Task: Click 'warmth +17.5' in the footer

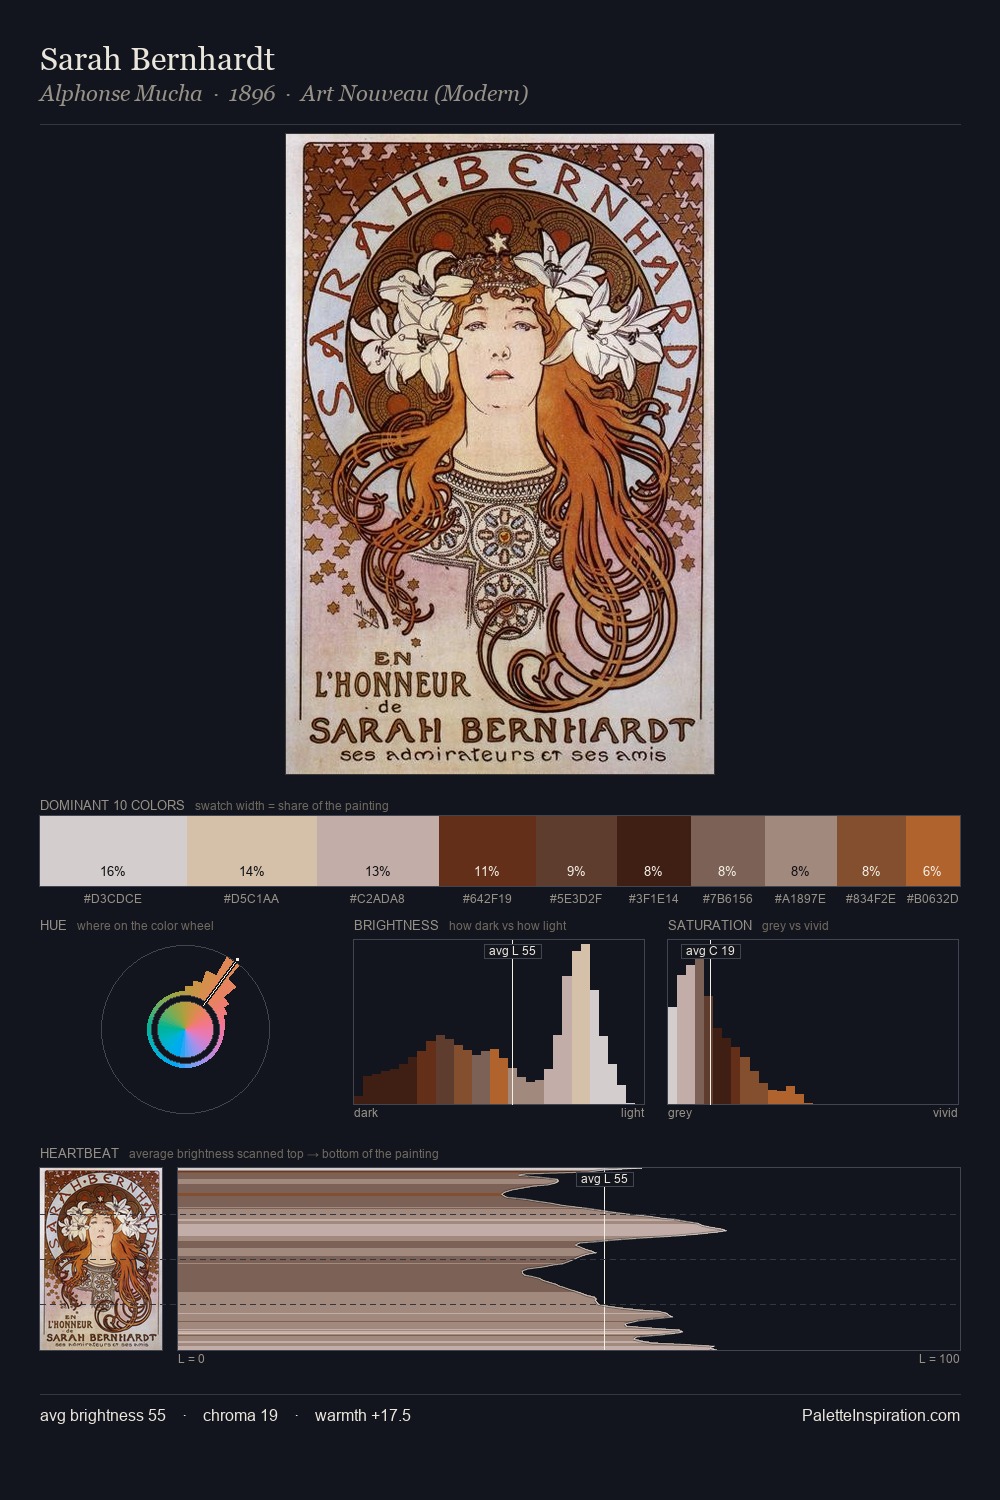Action: coord(363,1415)
